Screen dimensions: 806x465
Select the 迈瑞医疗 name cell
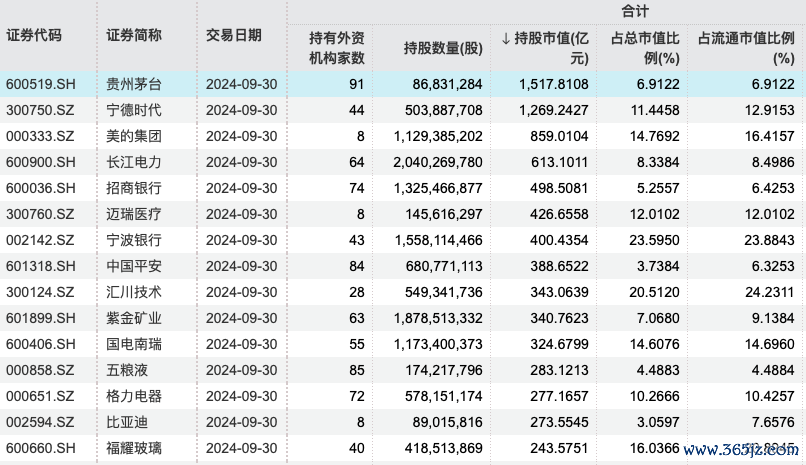point(134,214)
